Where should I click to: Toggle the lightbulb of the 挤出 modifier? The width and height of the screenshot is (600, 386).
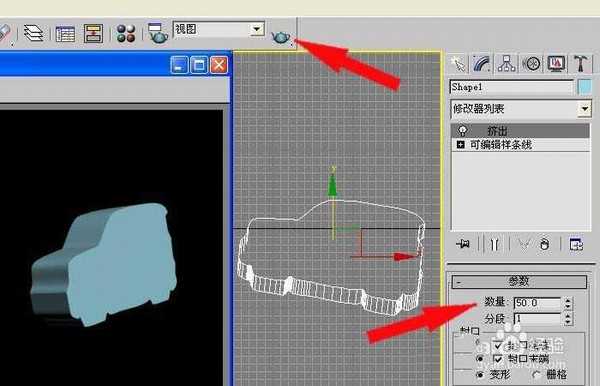click(463, 131)
